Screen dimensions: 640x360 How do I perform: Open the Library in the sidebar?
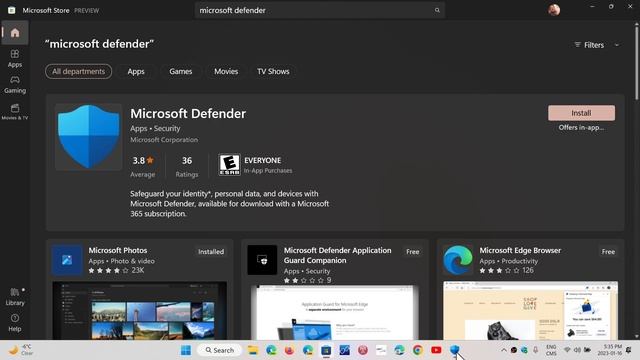[x=15, y=297]
